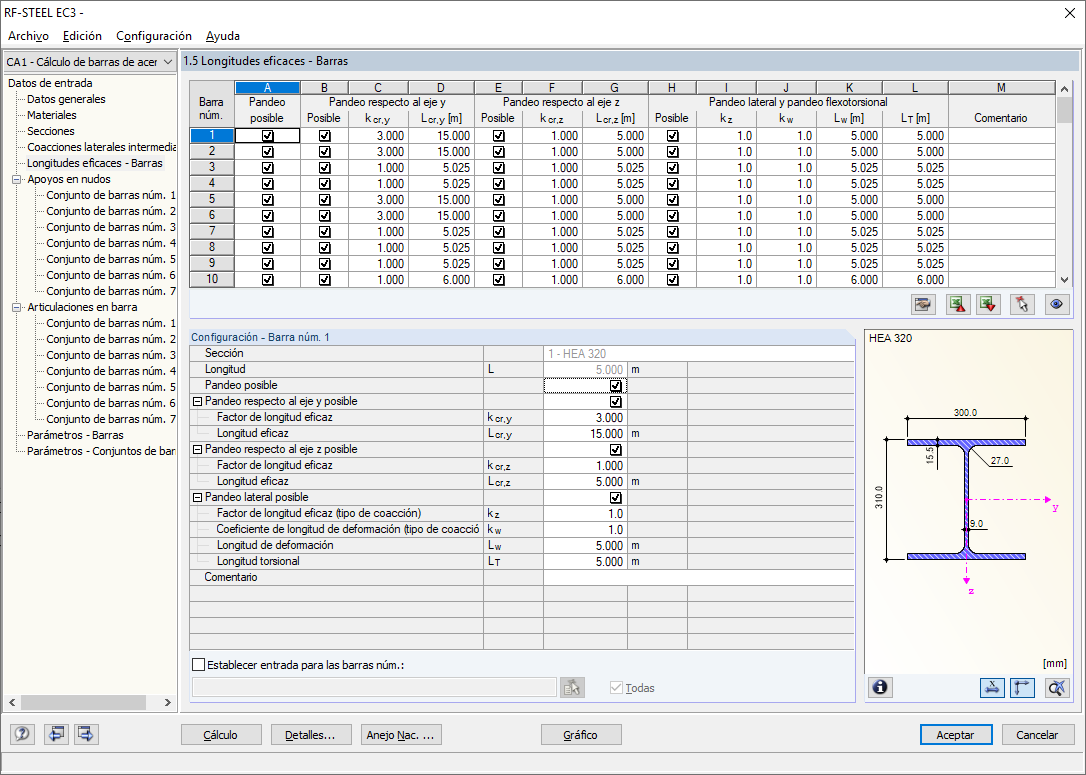Uncheck Pandeo posible for barra 2
1086x775 pixels.
click(x=267, y=151)
